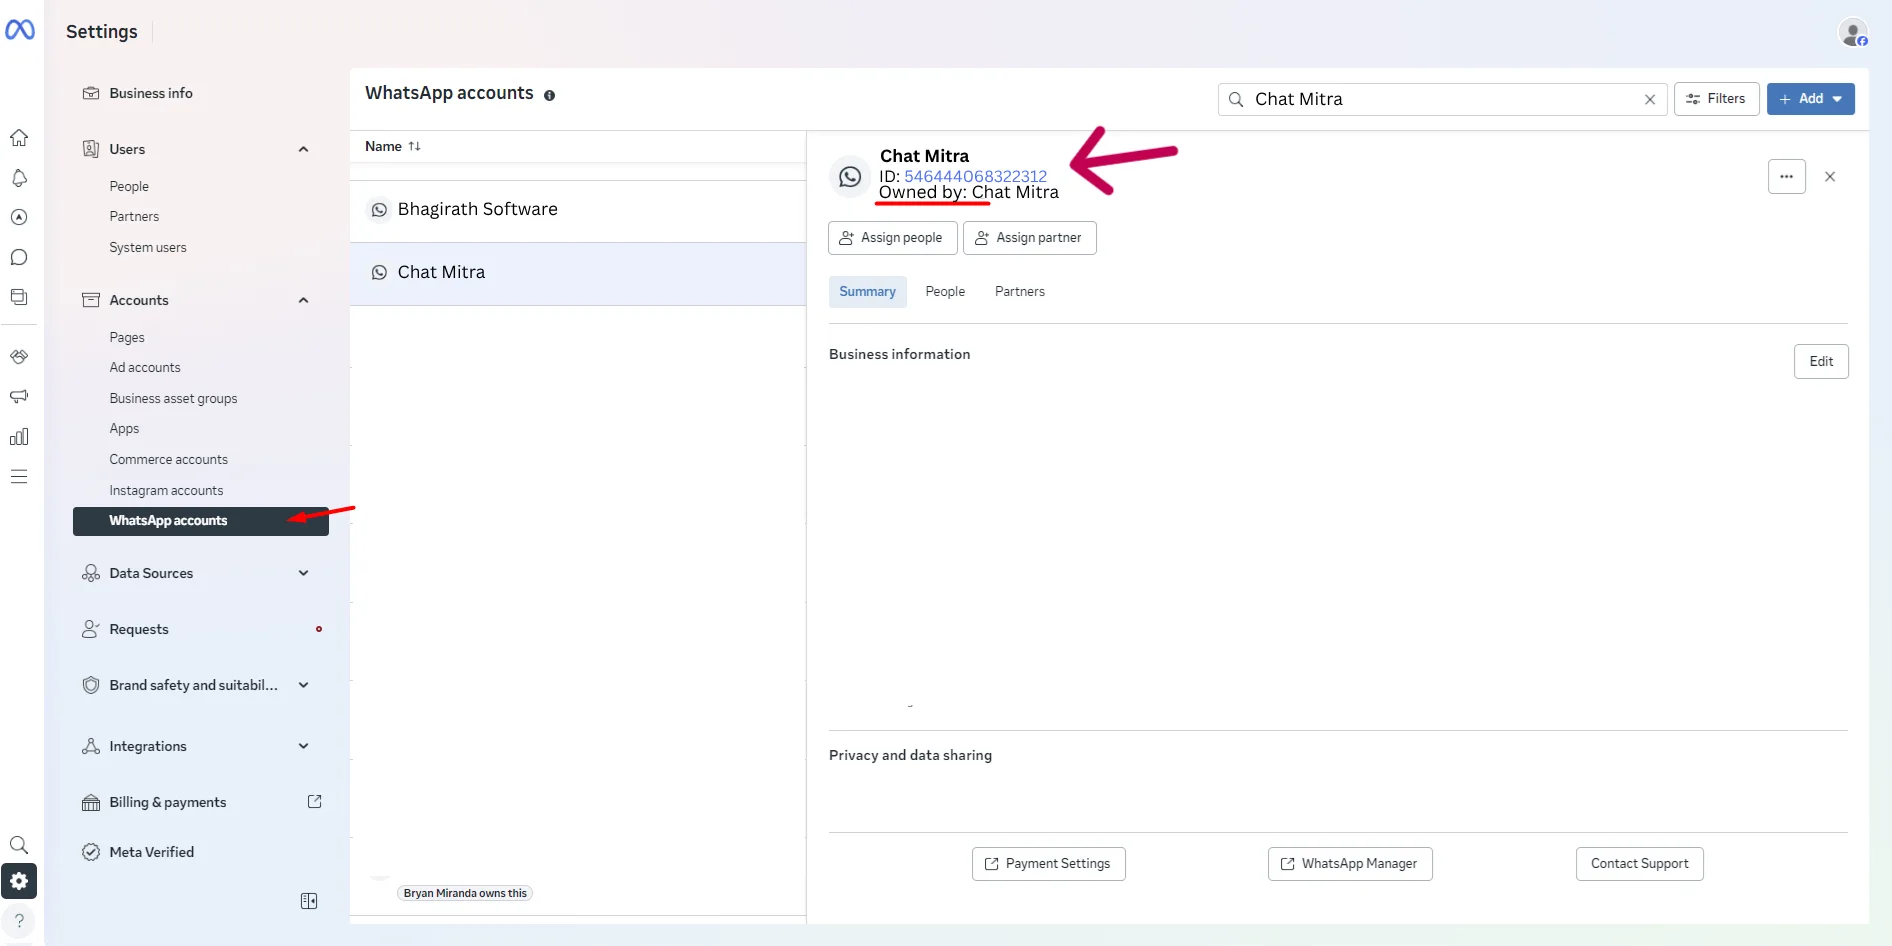This screenshot has height=946, width=1892.
Task: Click Contact Support button
Action: tap(1639, 864)
